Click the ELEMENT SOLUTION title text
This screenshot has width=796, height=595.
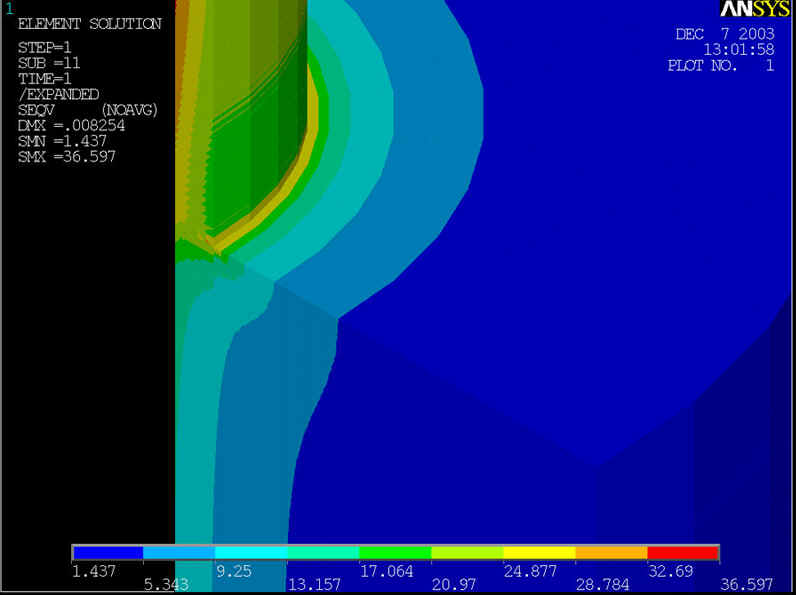click(90, 24)
